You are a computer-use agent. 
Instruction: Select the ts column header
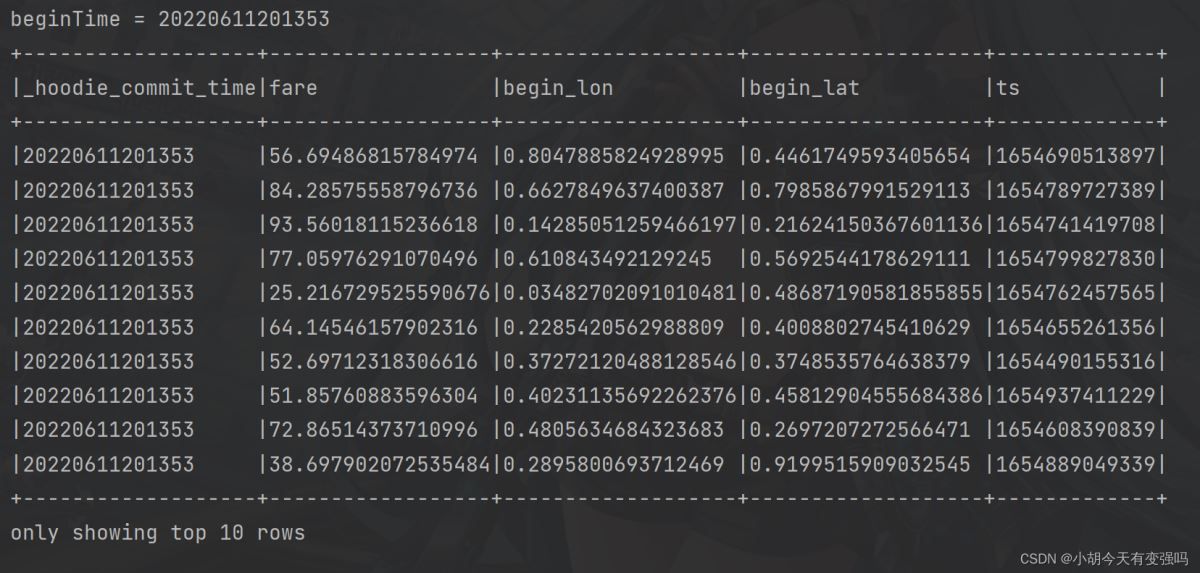pyautogui.click(x=1007, y=88)
